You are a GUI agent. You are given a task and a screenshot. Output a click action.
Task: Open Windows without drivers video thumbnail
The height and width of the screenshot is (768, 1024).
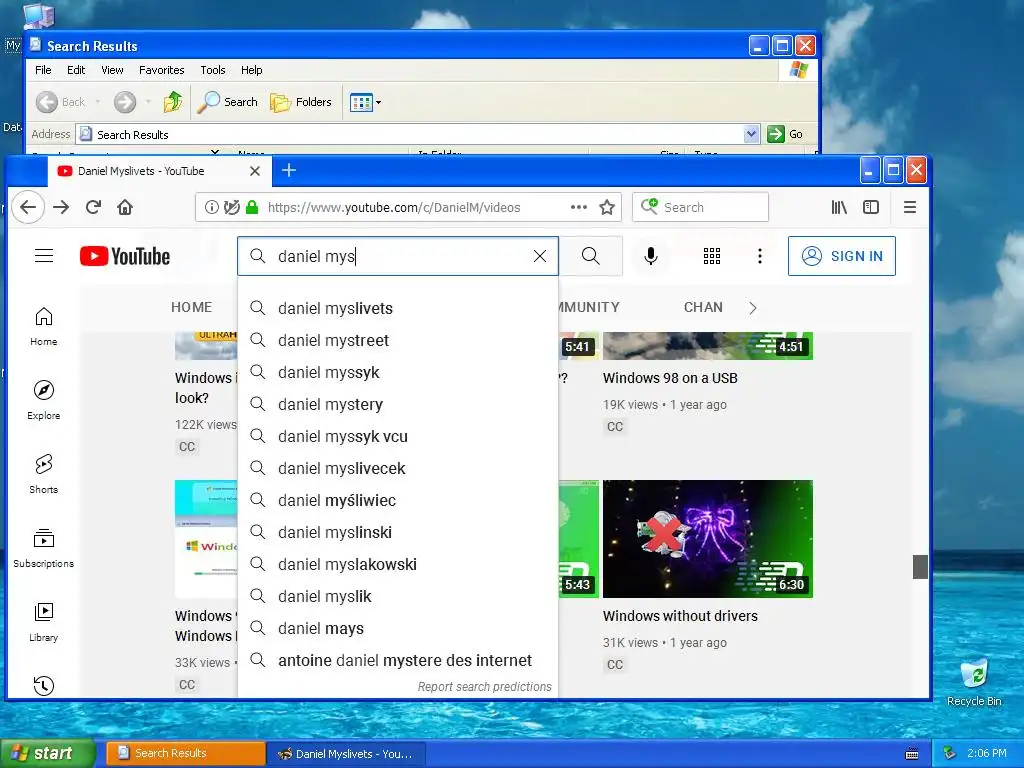(x=708, y=539)
